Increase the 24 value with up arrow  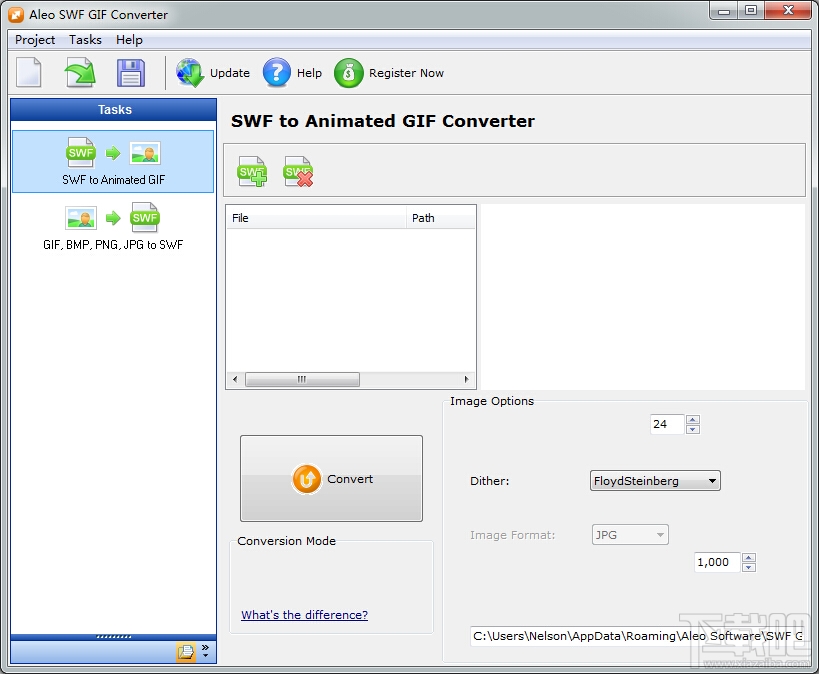coord(693,420)
